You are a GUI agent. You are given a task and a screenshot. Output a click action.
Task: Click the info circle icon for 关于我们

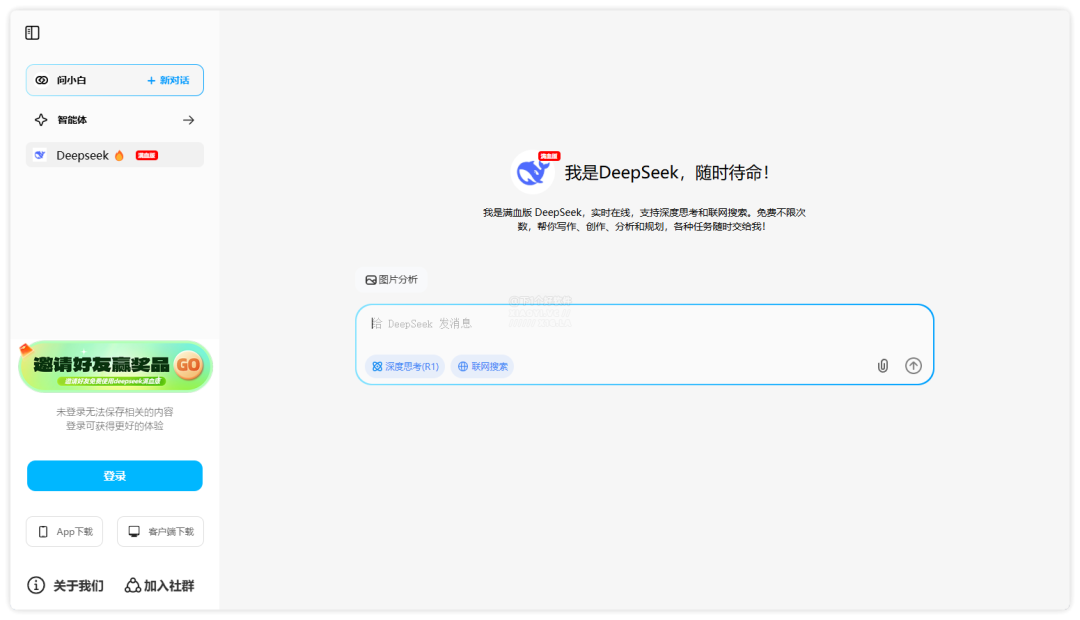click(x=36, y=586)
